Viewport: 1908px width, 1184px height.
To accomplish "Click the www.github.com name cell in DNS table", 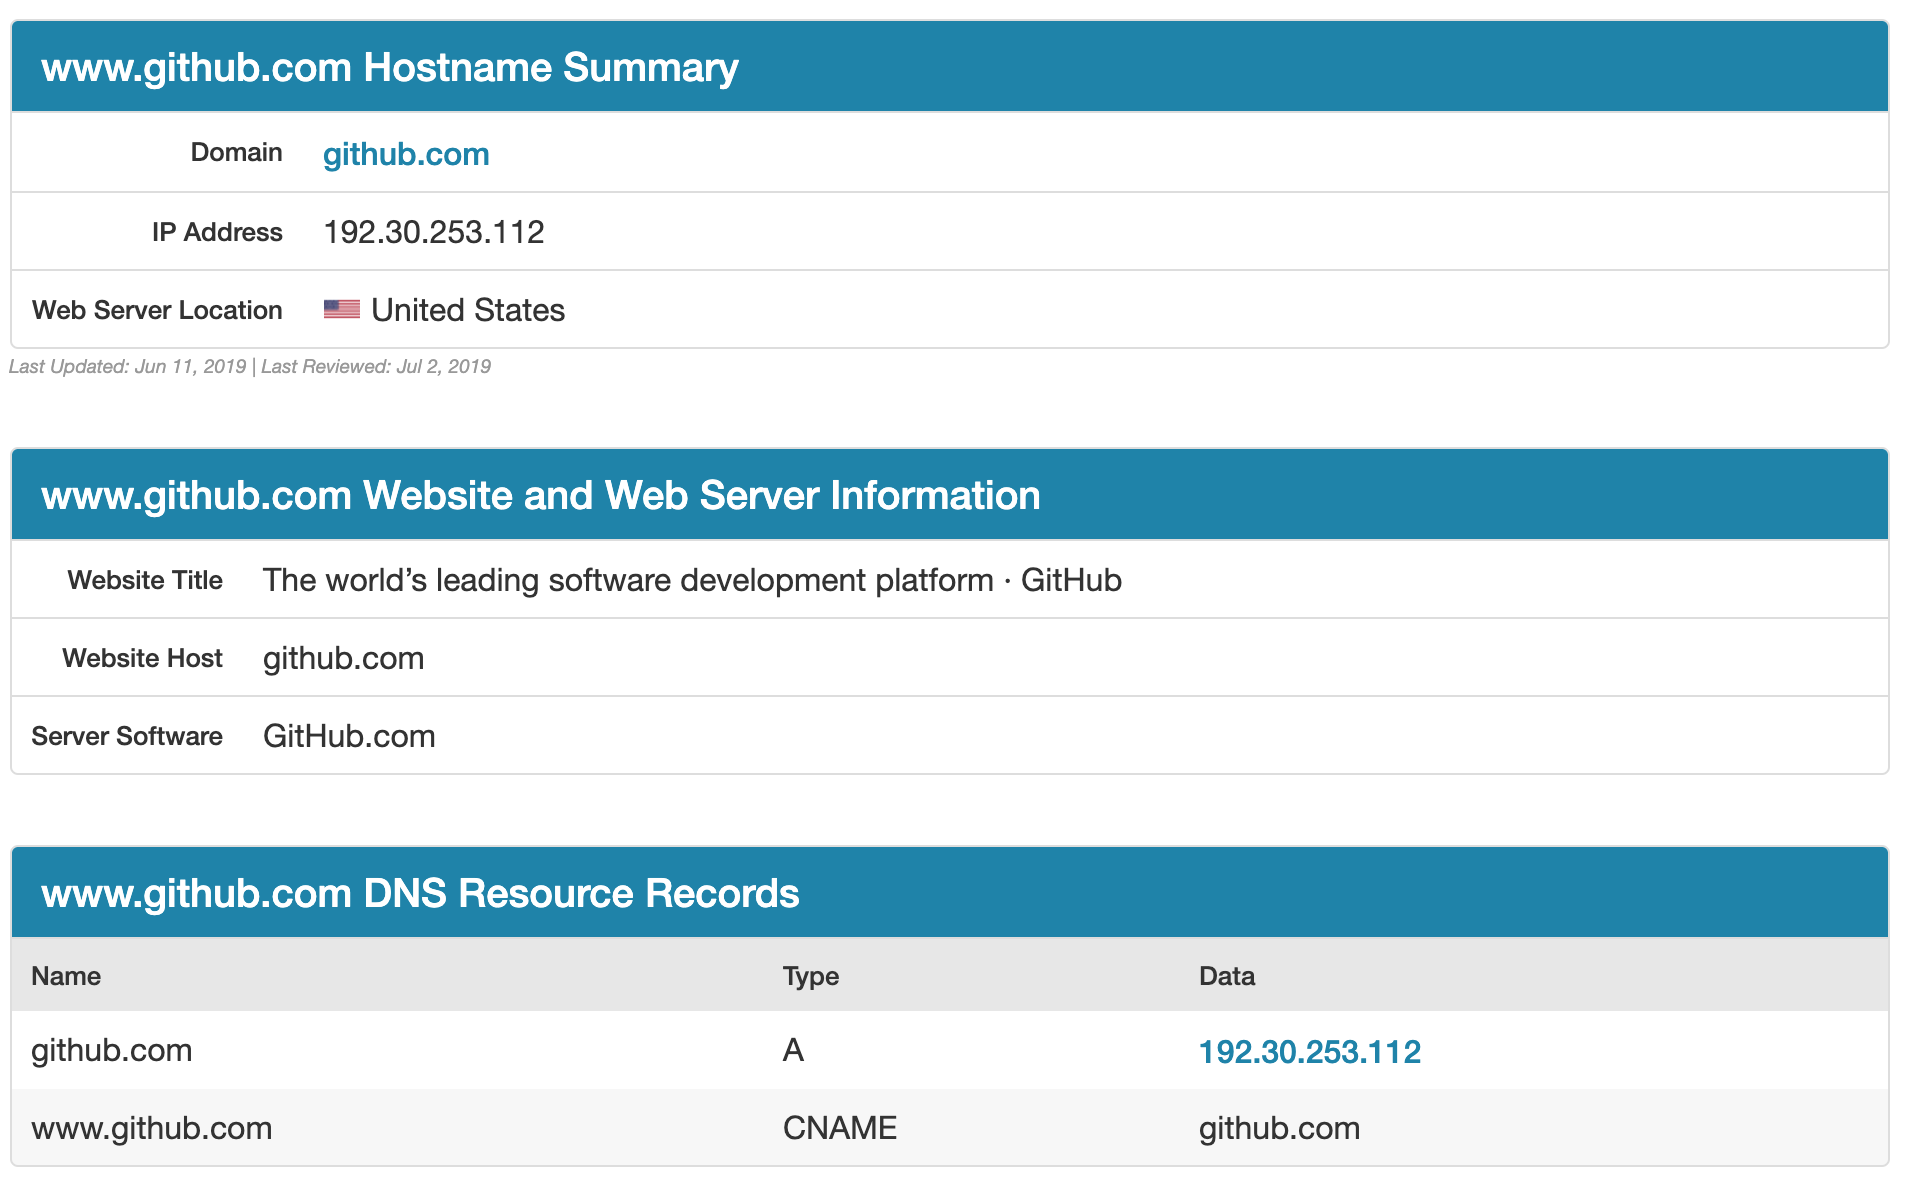I will (152, 1128).
